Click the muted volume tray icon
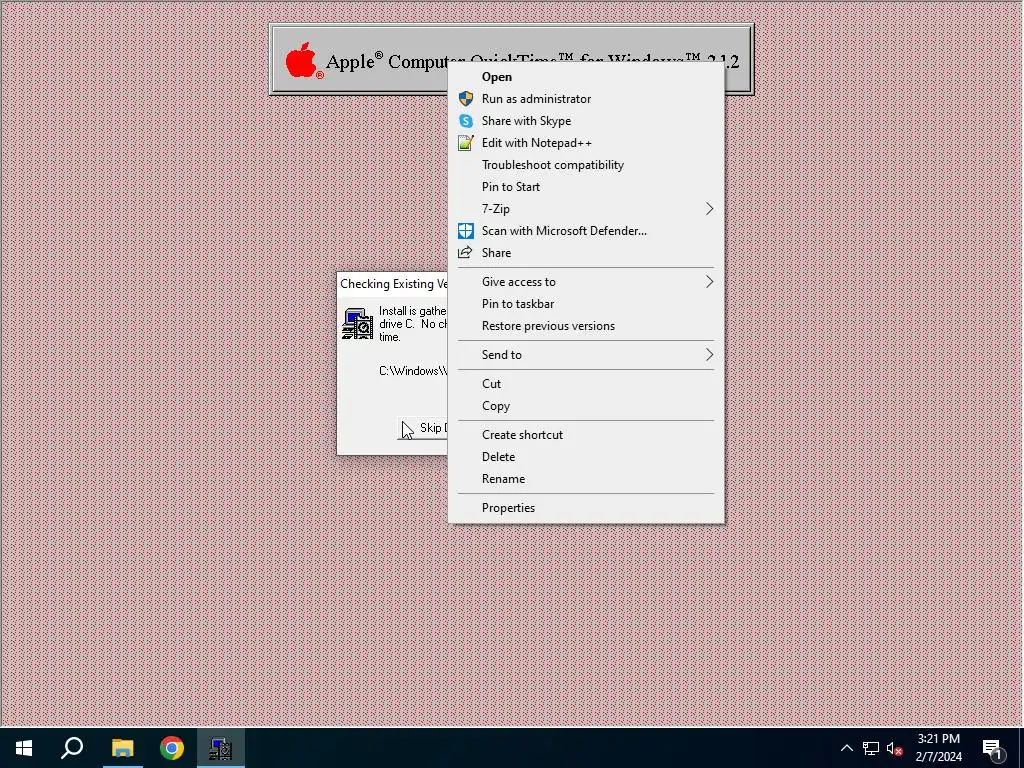1024x768 pixels. point(895,748)
